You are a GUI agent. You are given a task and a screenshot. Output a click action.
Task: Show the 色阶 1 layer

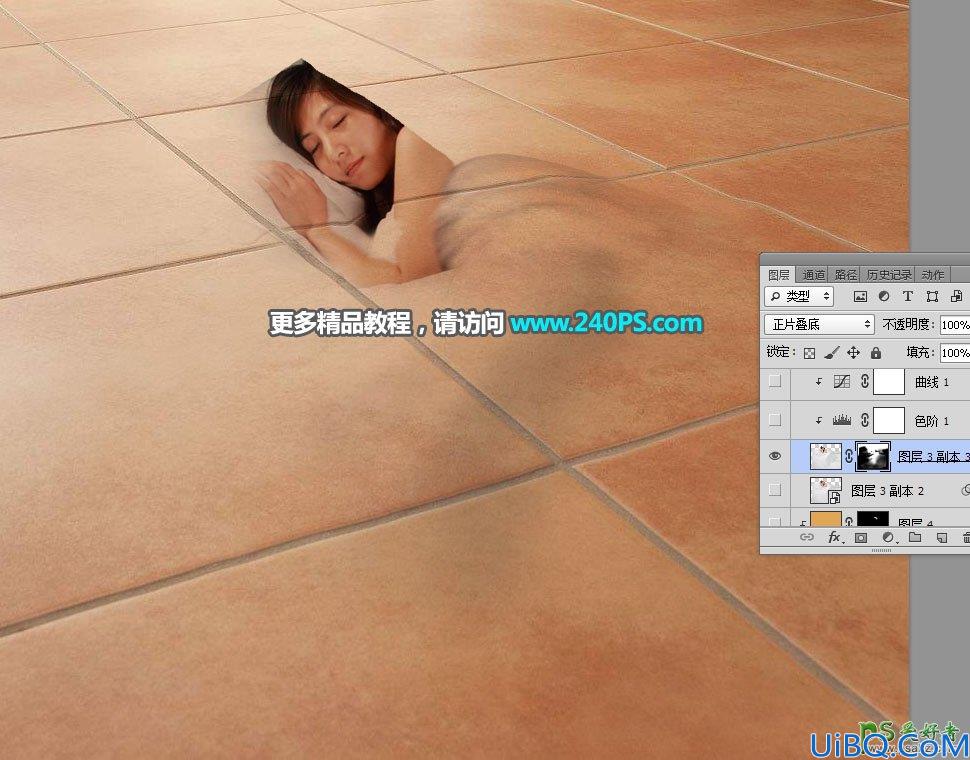775,421
